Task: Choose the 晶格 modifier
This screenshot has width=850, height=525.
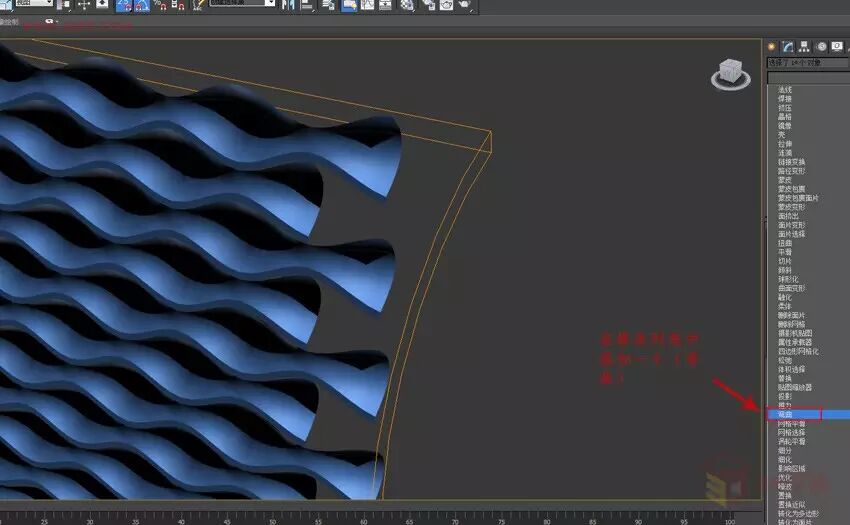Action: coord(785,117)
